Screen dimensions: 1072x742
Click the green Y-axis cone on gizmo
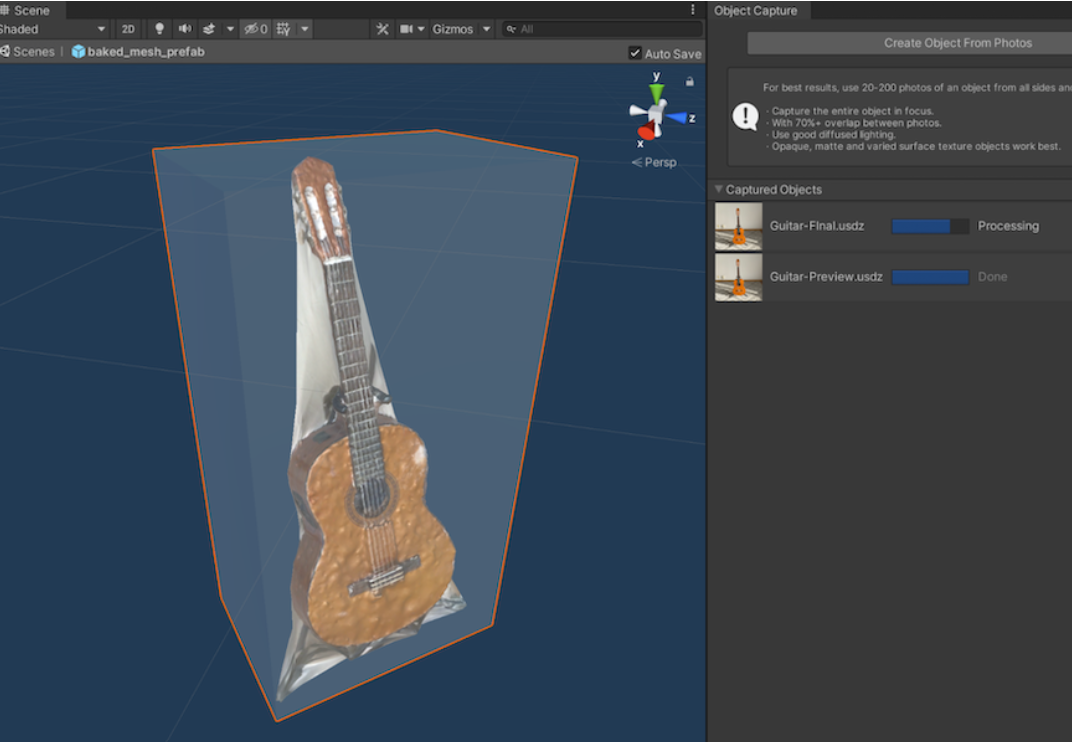(656, 93)
